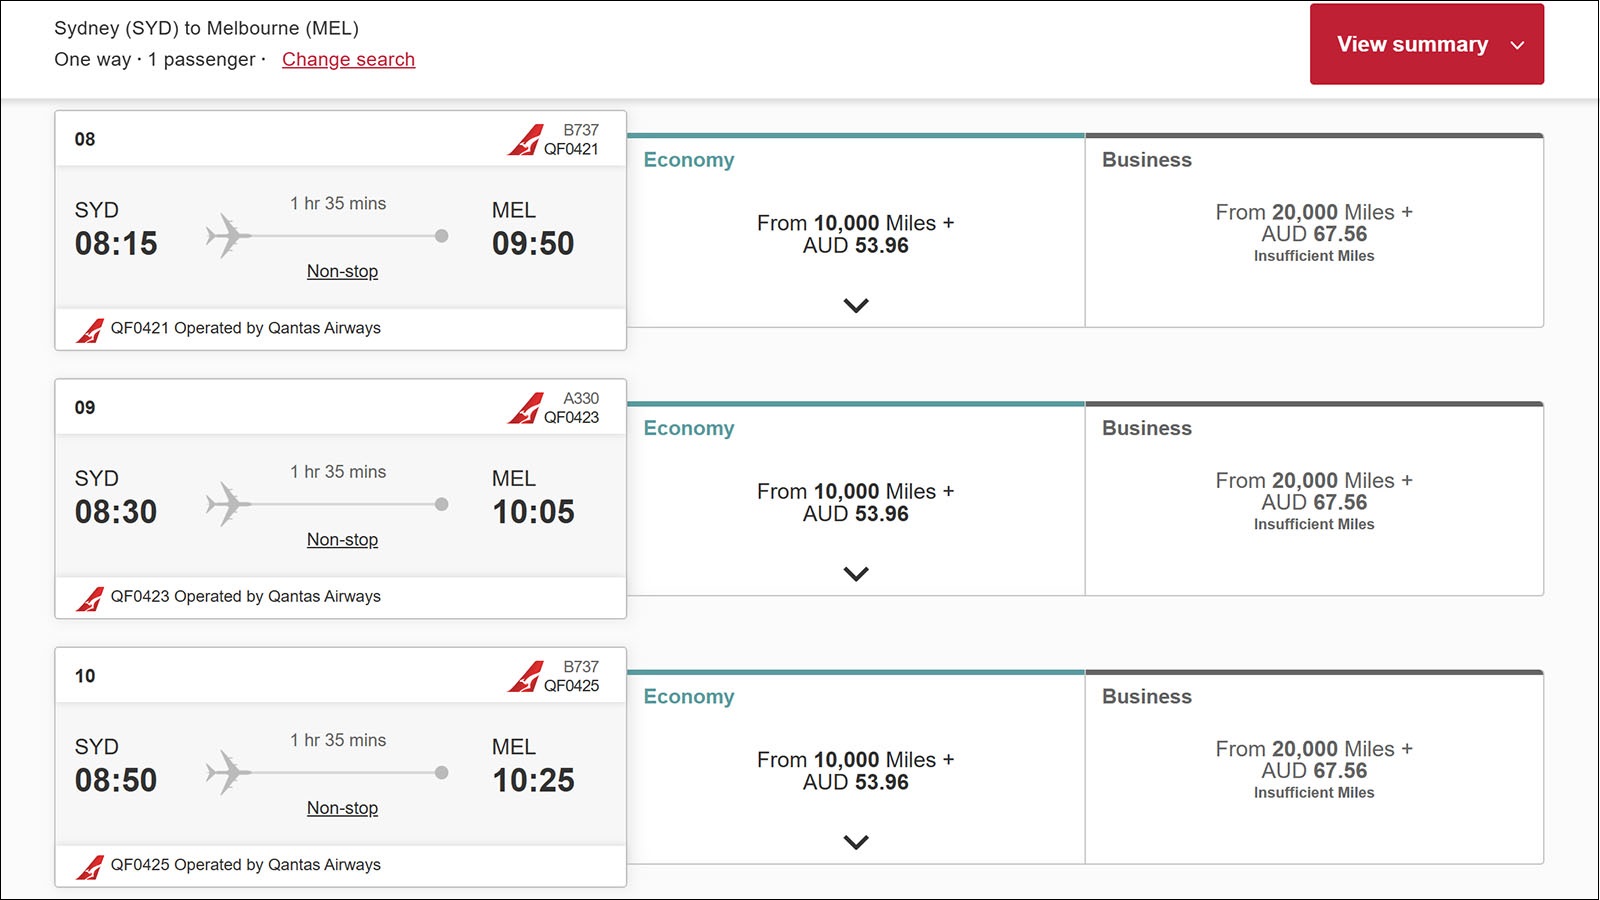Click the airplane icon on the 08:50 flight

pos(228,773)
